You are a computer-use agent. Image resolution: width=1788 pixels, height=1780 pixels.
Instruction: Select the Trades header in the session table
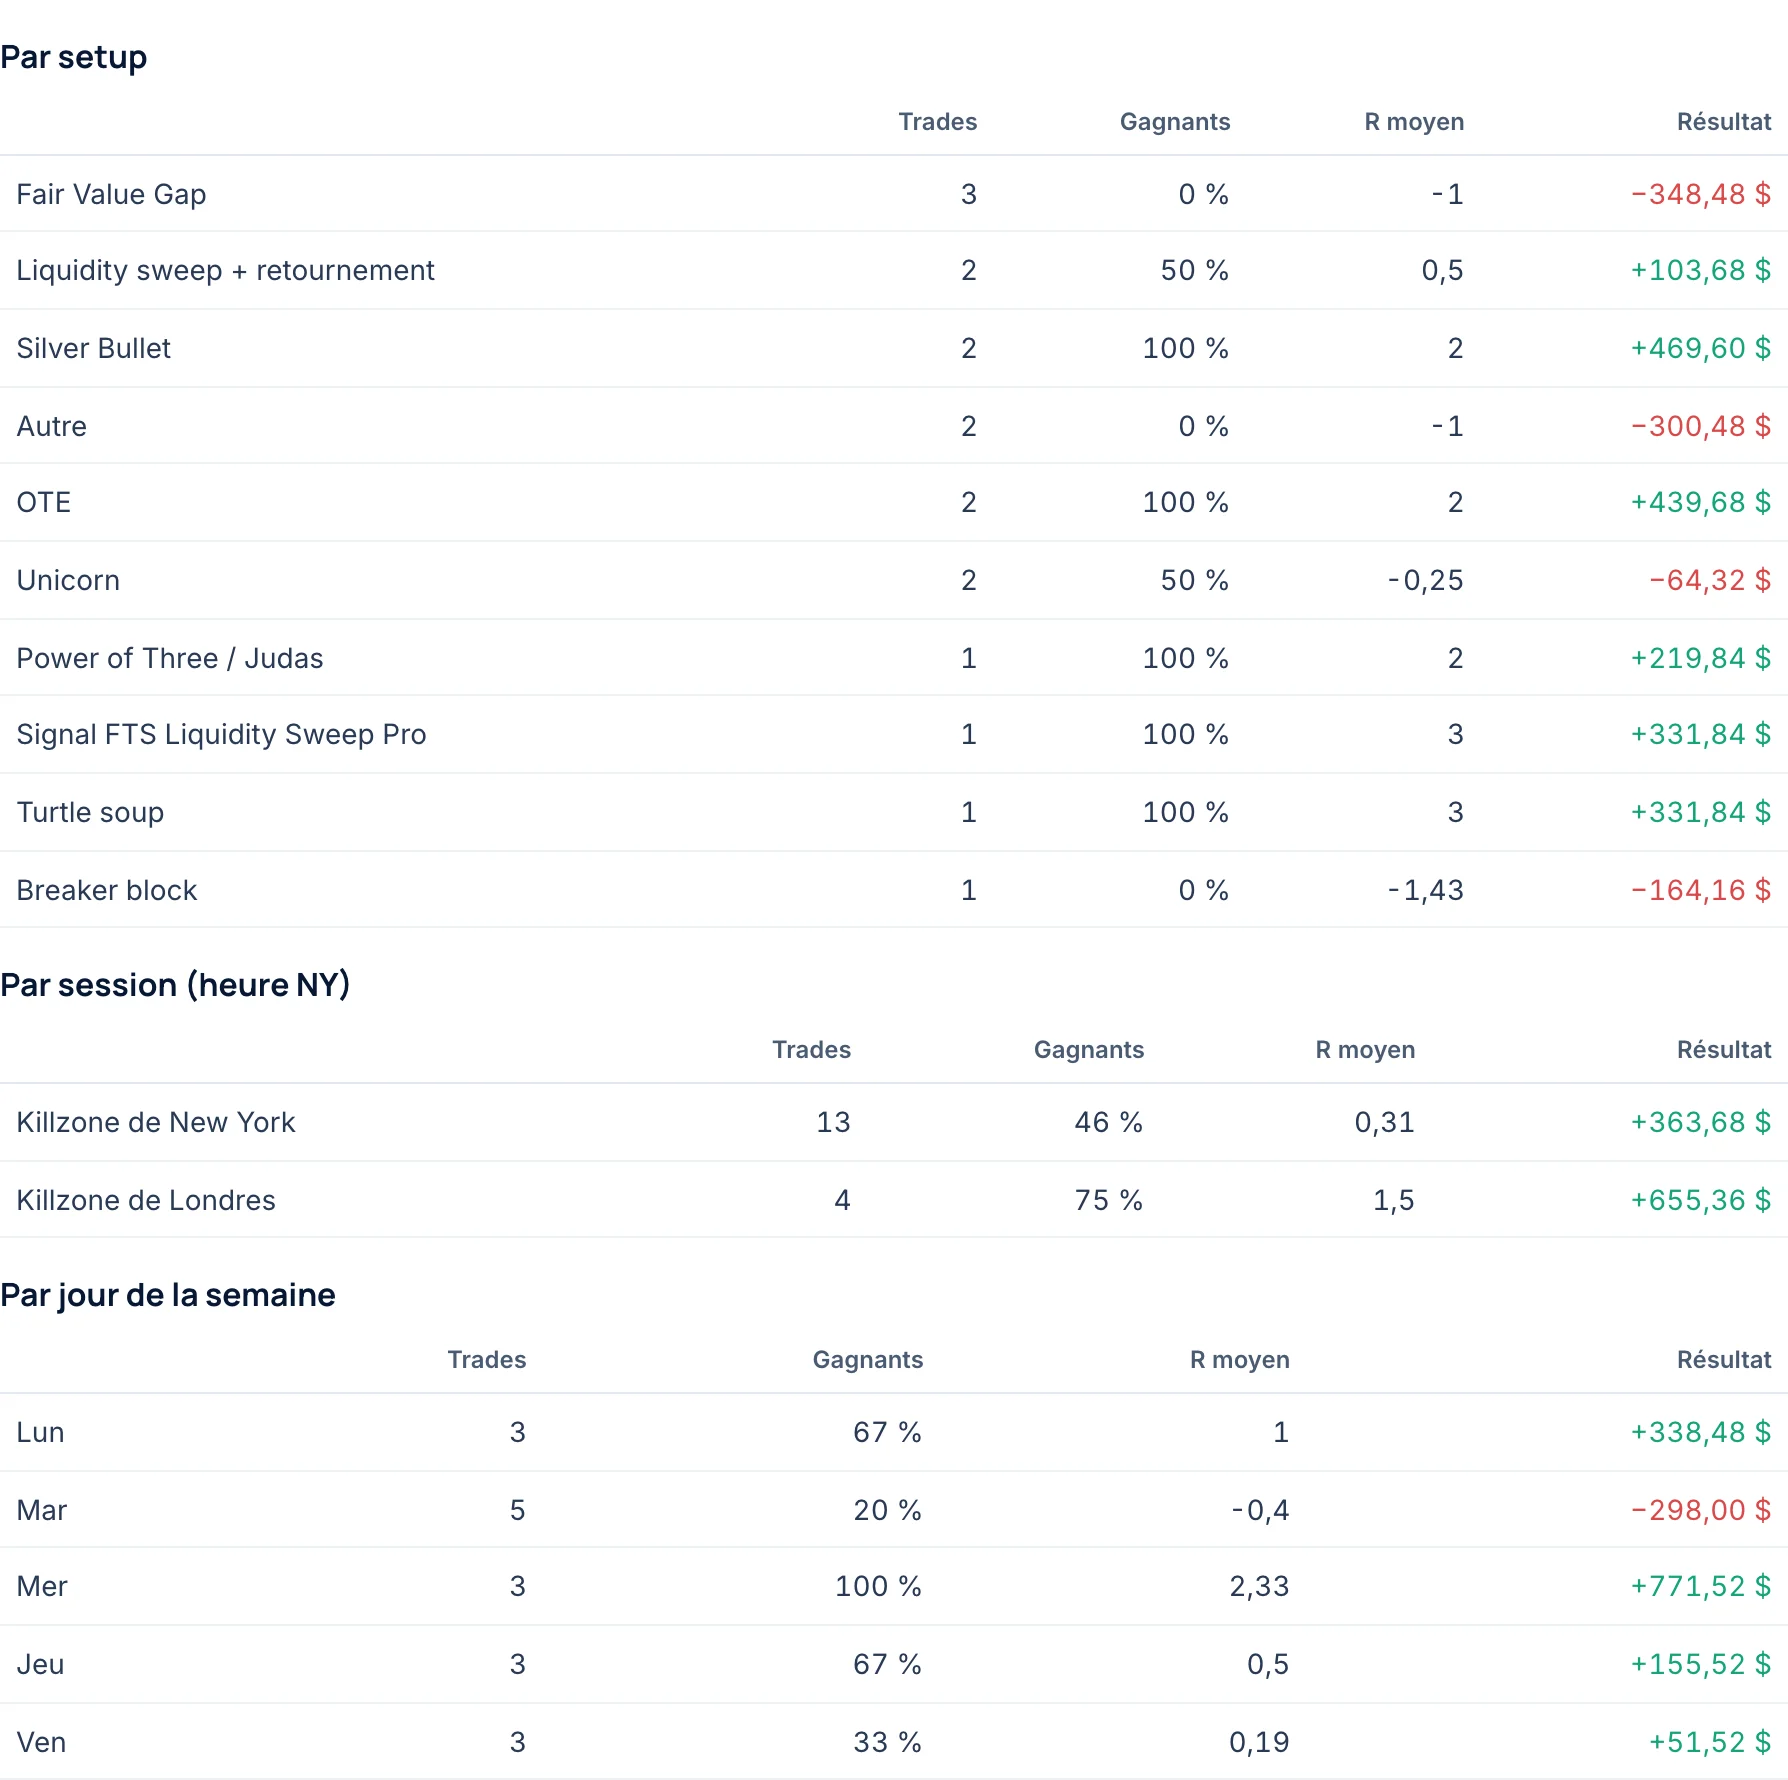click(x=811, y=1050)
